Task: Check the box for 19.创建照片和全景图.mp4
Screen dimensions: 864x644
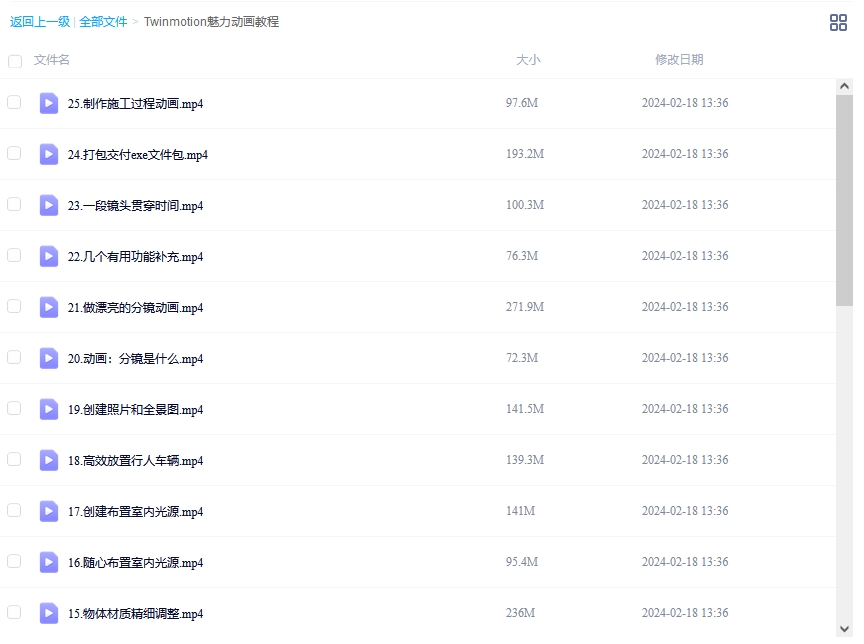Action: point(14,408)
